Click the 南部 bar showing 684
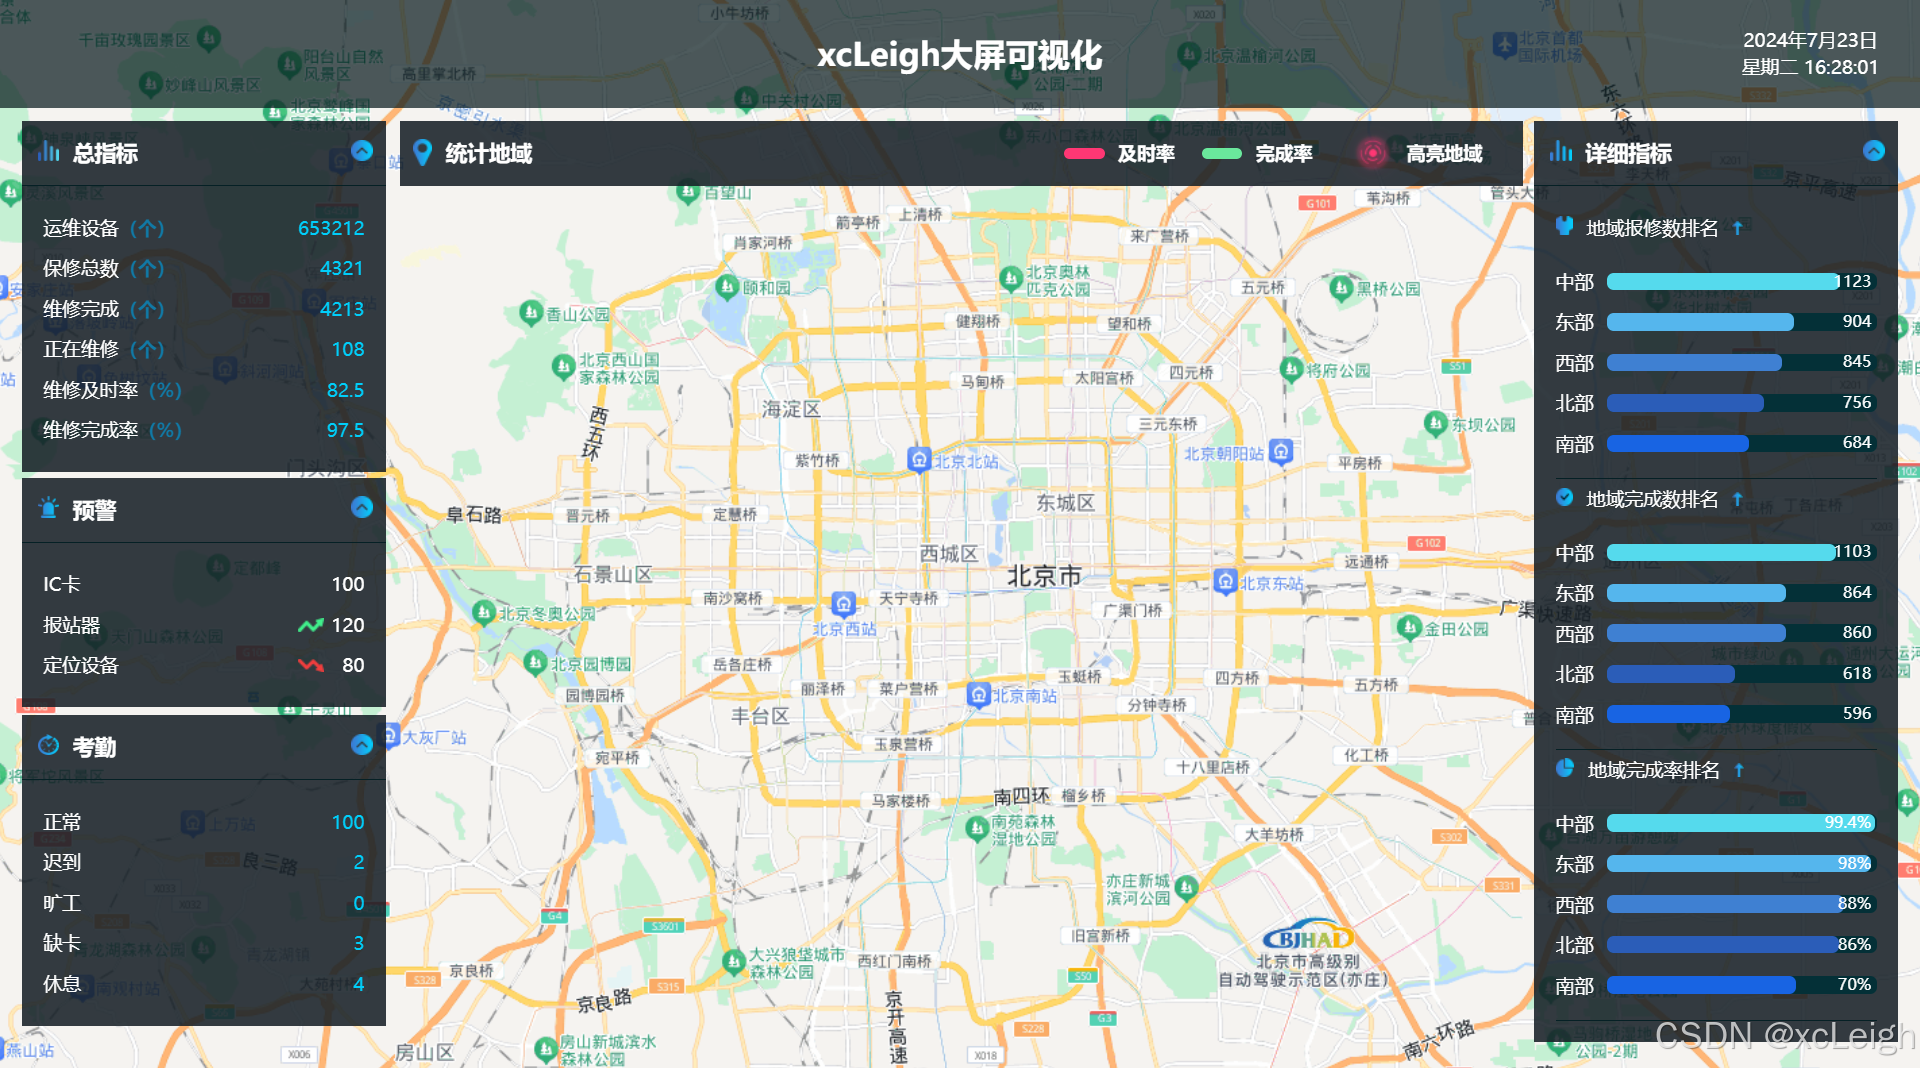The height and width of the screenshot is (1068, 1920). tap(1741, 443)
